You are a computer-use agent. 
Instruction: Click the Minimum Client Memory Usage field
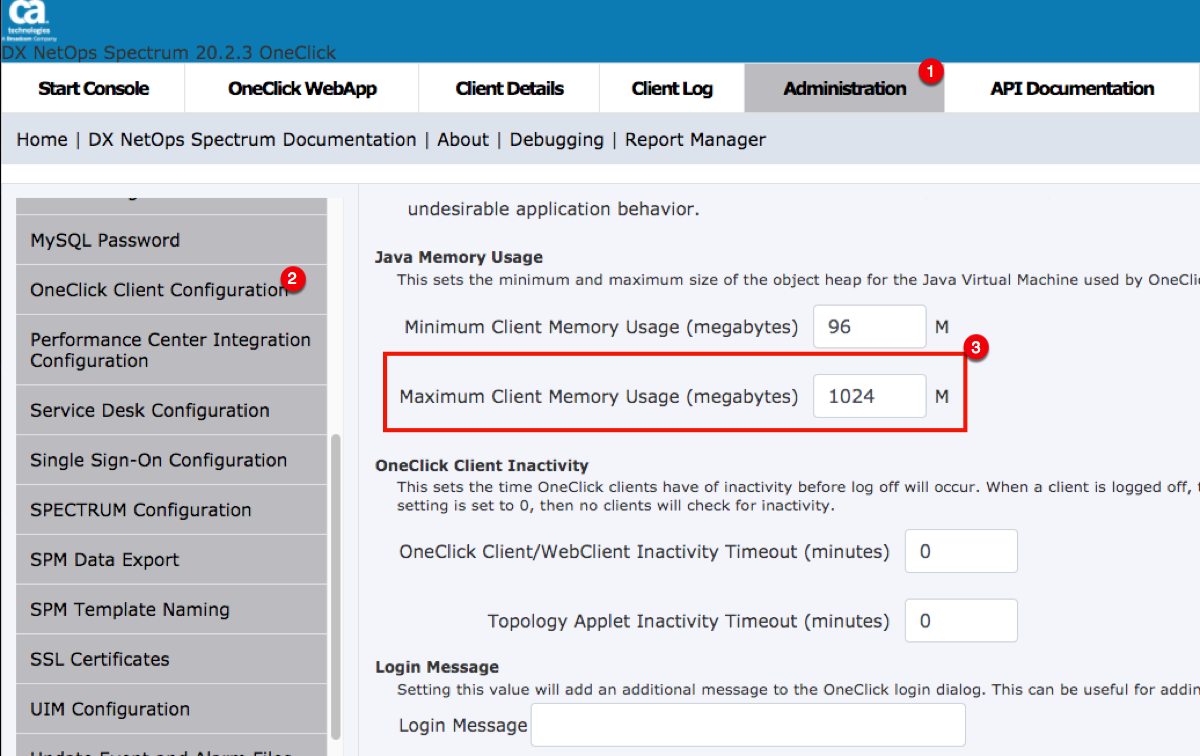[x=869, y=327]
